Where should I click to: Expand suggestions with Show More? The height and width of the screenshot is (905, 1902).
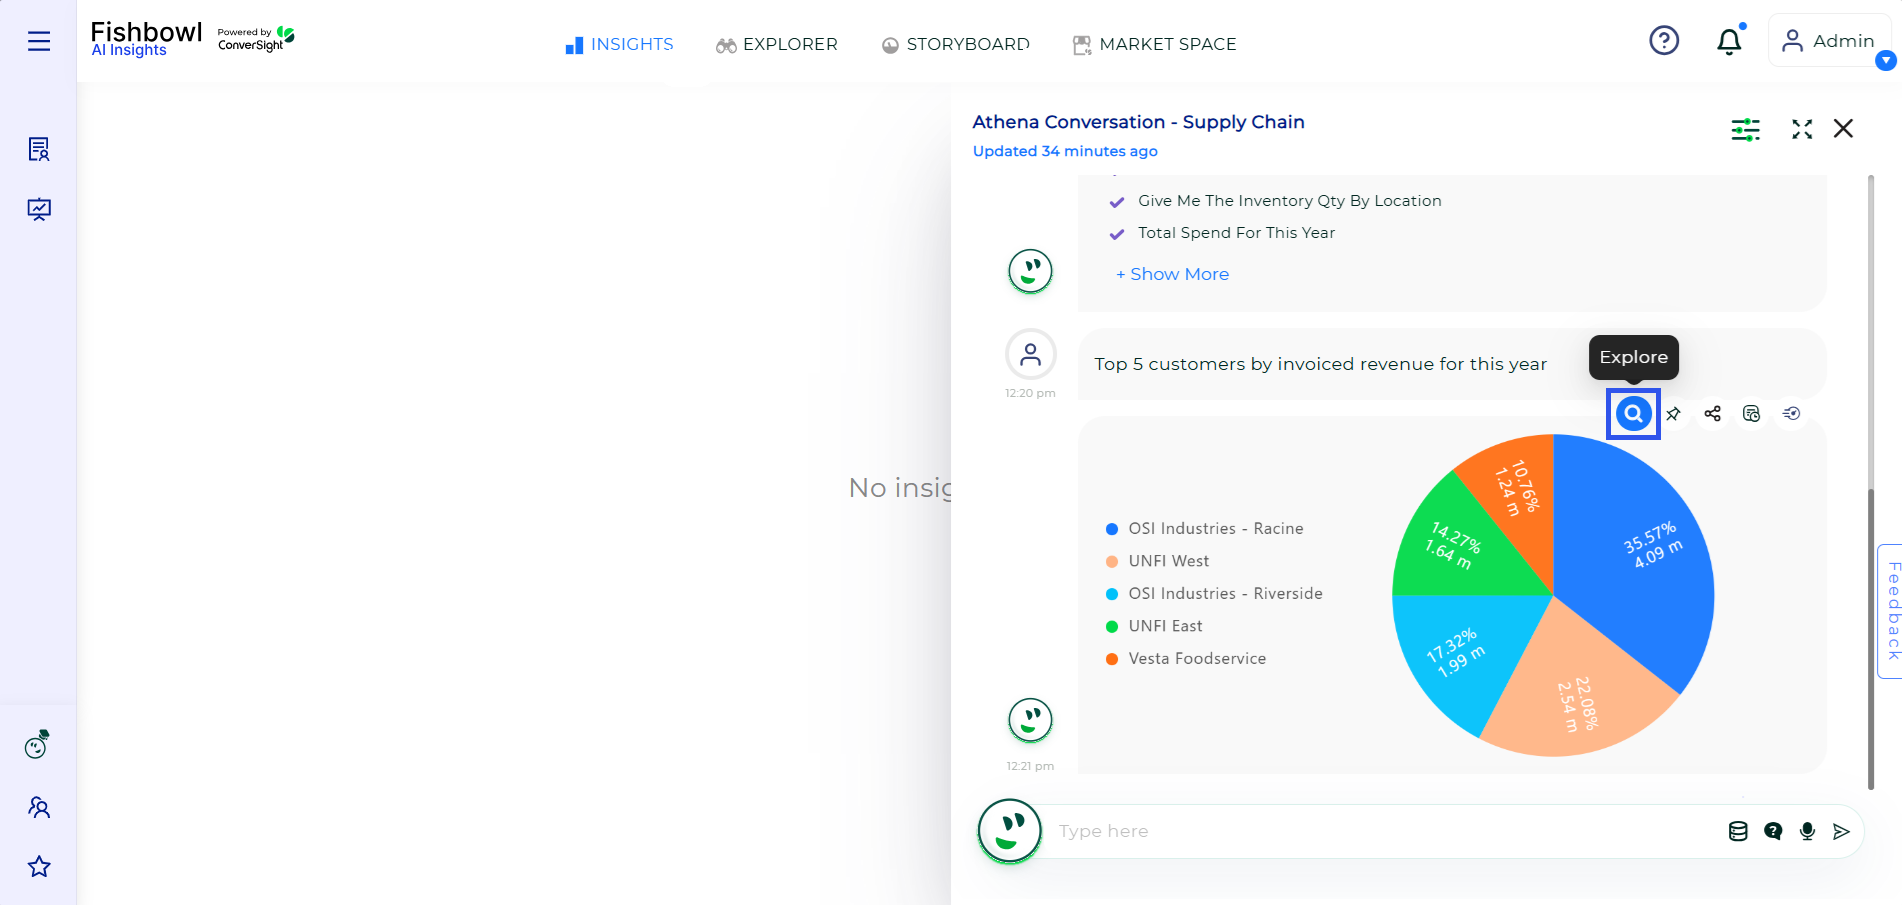1172,274
